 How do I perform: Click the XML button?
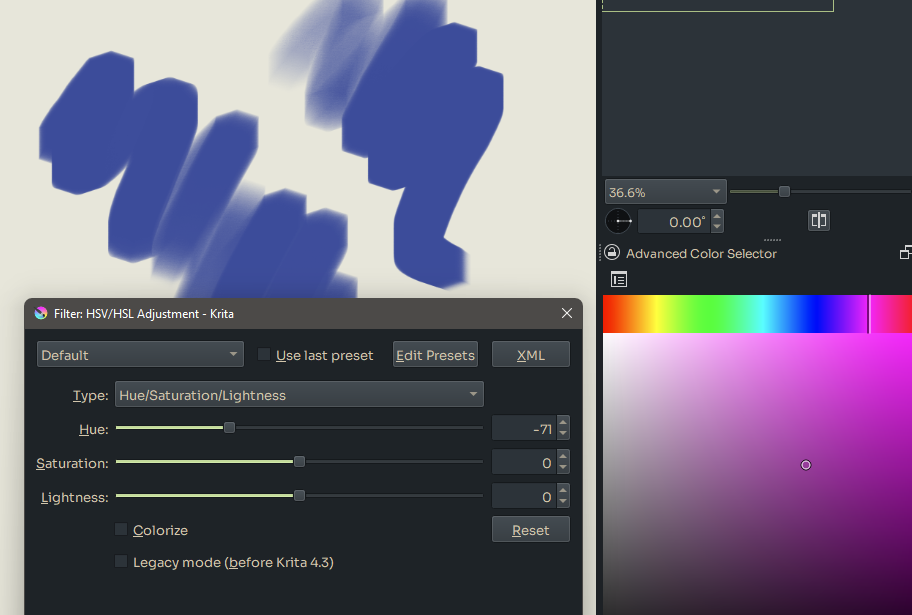[530, 354]
